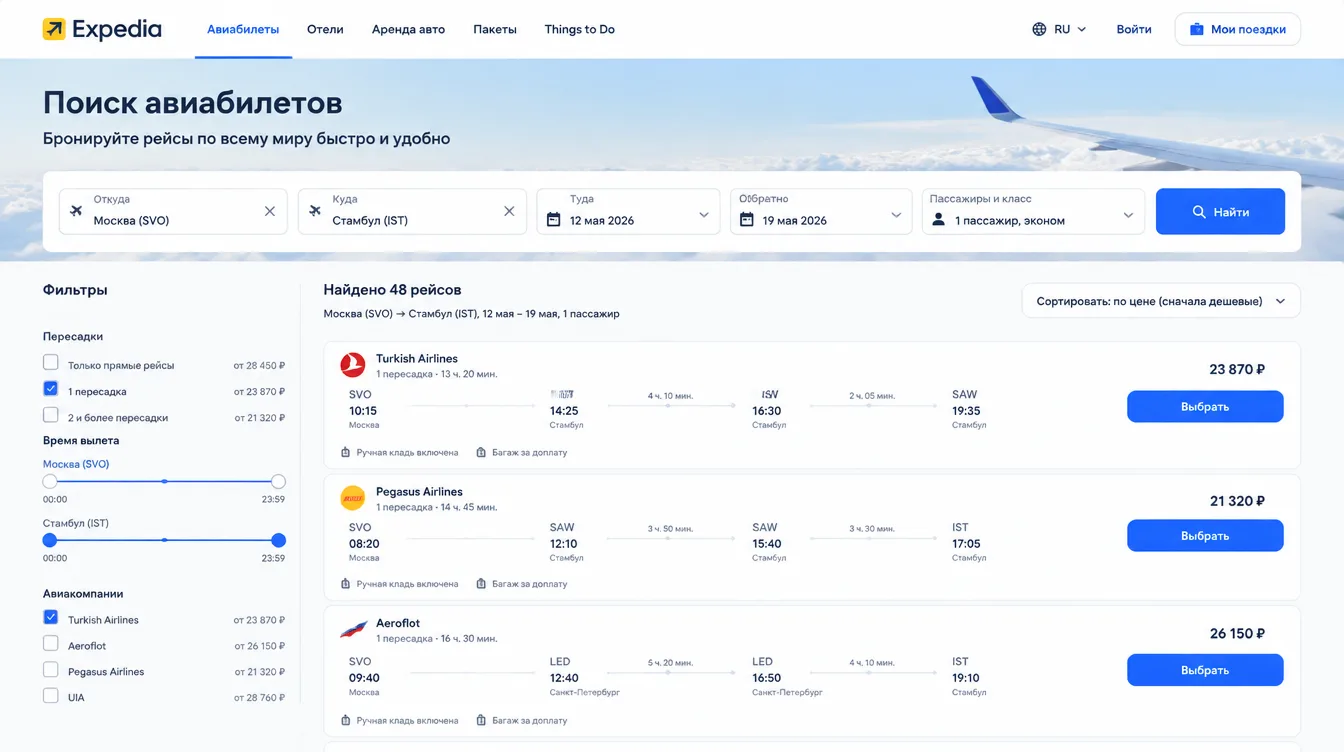The image size is (1344, 752).
Task: Clear the Куда field with X icon
Action: 509,211
